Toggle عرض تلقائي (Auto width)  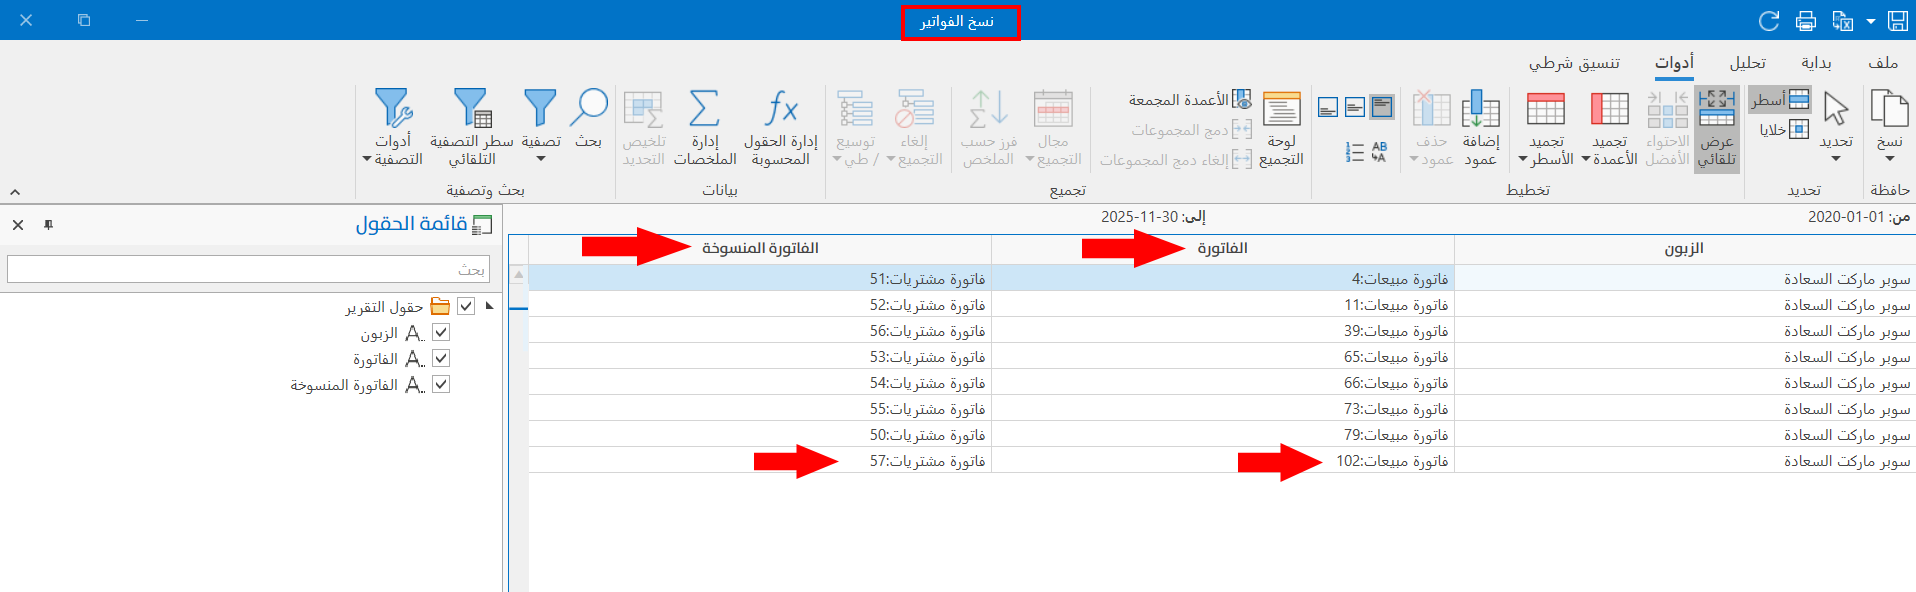coord(1717,128)
